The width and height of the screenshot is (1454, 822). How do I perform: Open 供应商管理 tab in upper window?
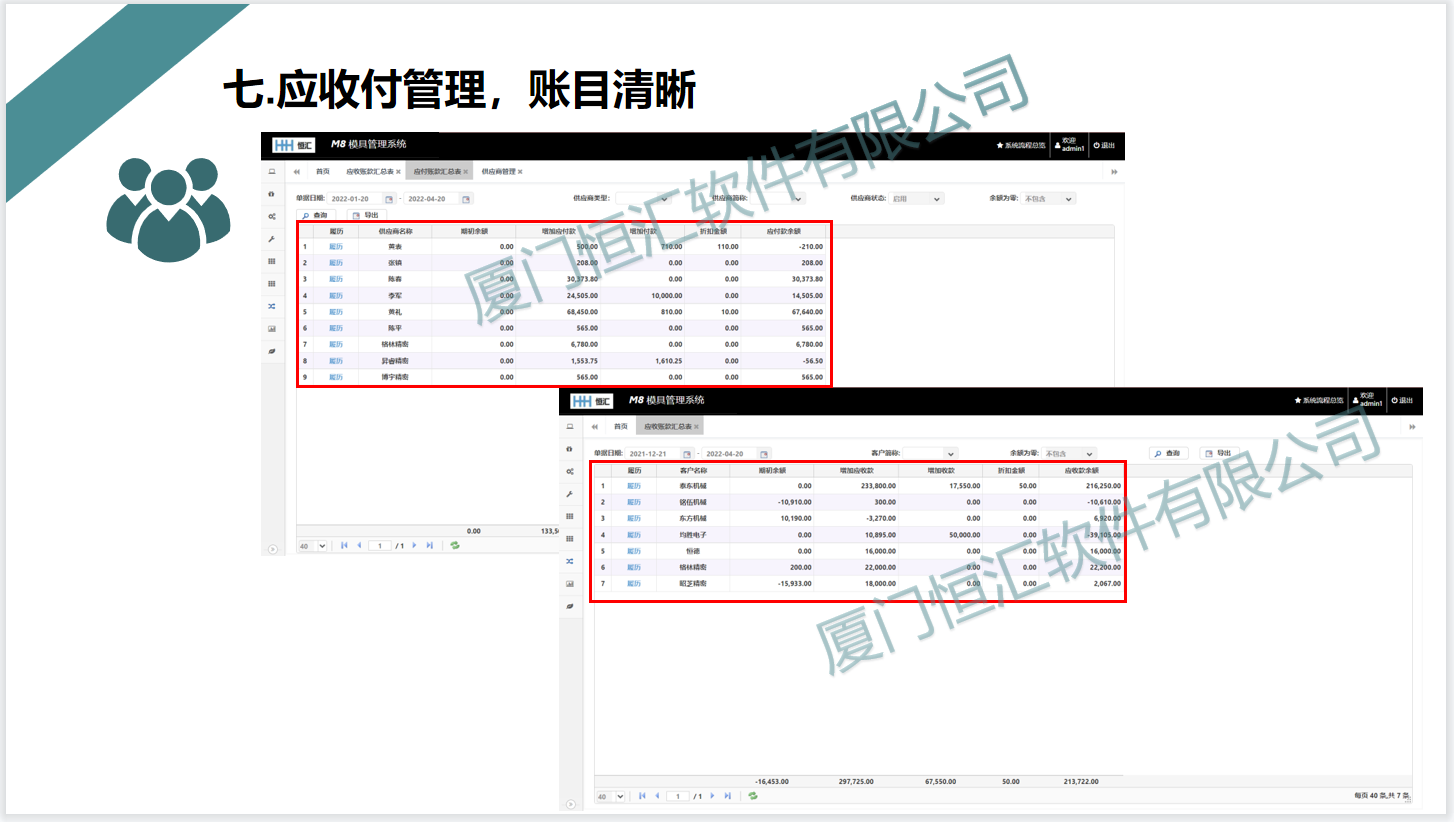(498, 172)
